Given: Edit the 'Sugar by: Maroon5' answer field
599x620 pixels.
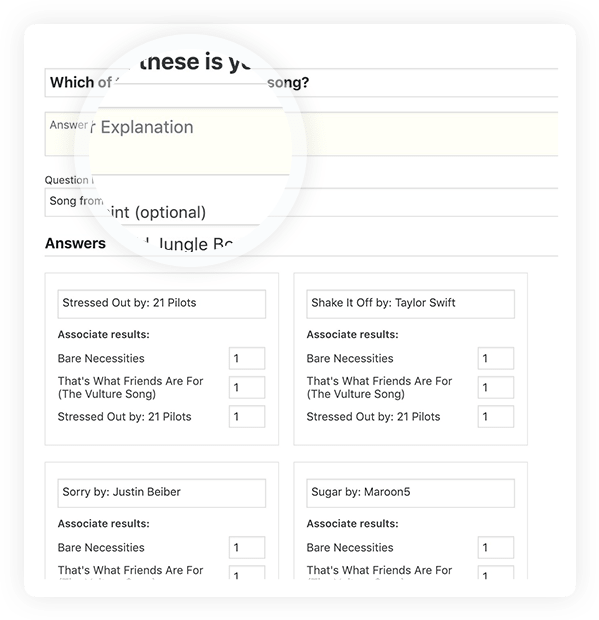Looking at the screenshot, I should click(410, 493).
